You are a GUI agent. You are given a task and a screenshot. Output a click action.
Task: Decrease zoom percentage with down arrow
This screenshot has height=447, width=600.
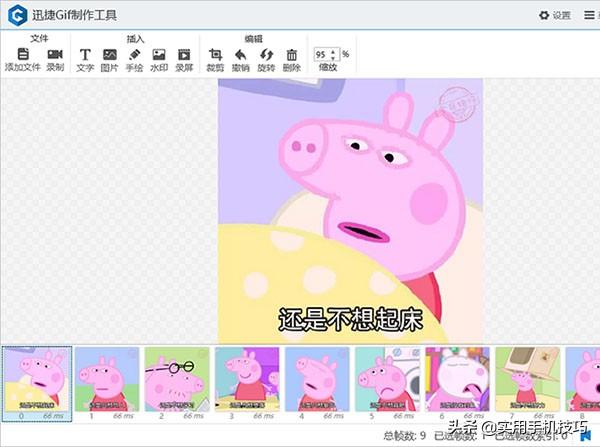(334, 57)
